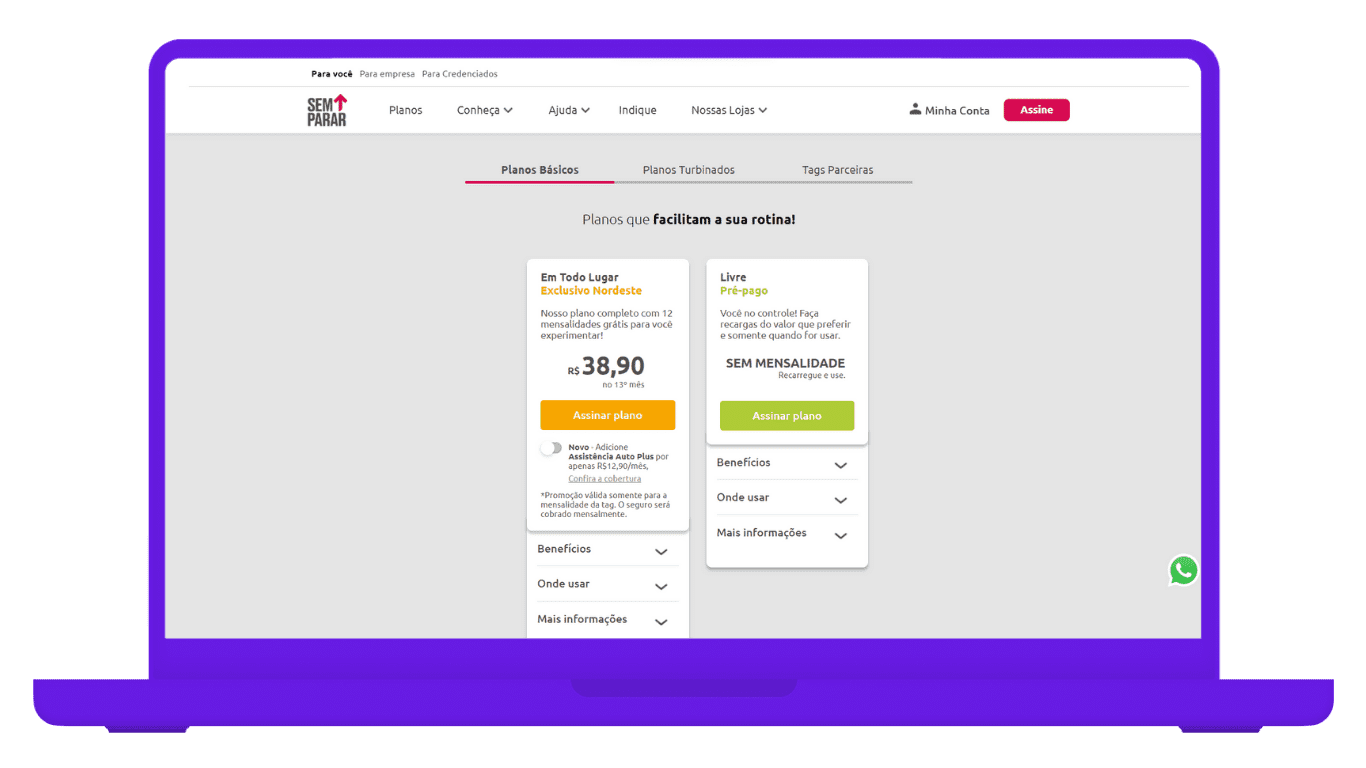Select the Planos Básicos tab
This screenshot has width=1366, height=768.
coord(539,170)
